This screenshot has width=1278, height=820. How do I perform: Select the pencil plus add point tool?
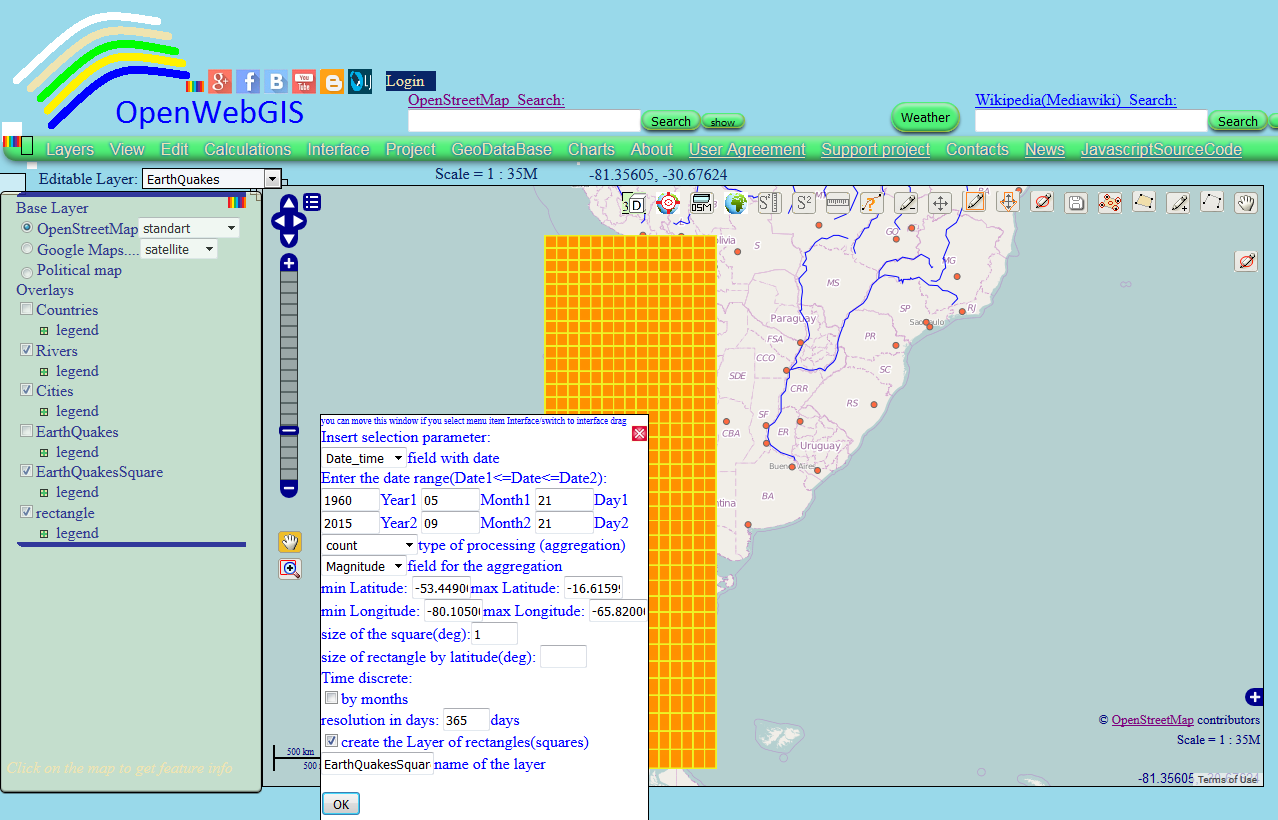[1178, 203]
